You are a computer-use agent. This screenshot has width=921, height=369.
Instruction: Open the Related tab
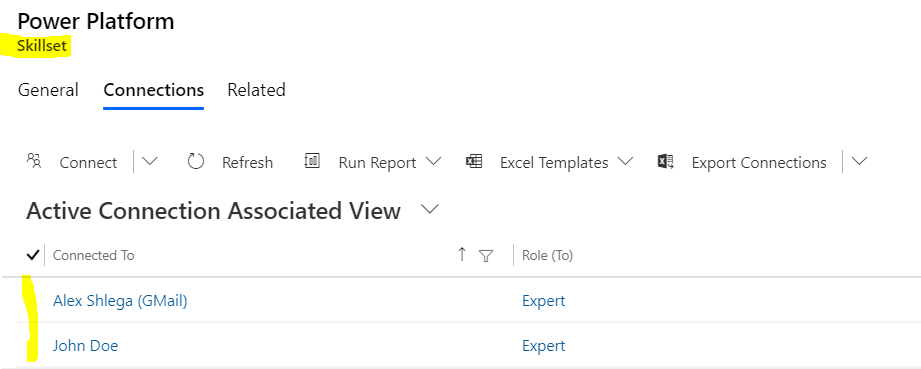pos(256,90)
